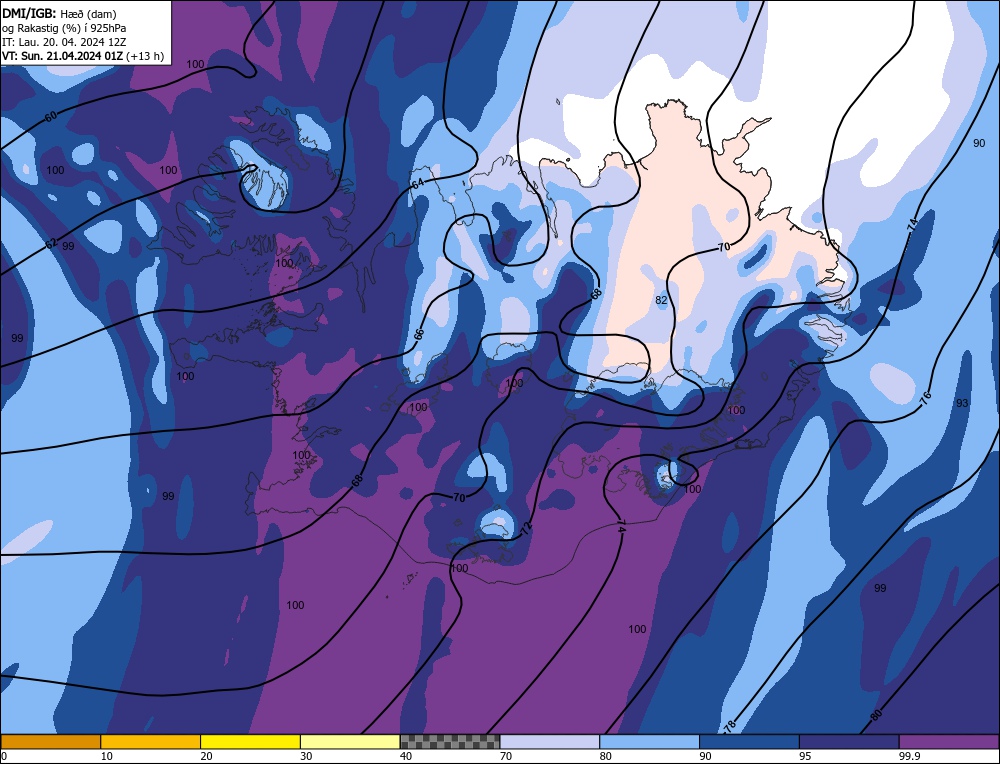1000x764 pixels.
Task: Select the '66' contour label
Action: (x=418, y=334)
